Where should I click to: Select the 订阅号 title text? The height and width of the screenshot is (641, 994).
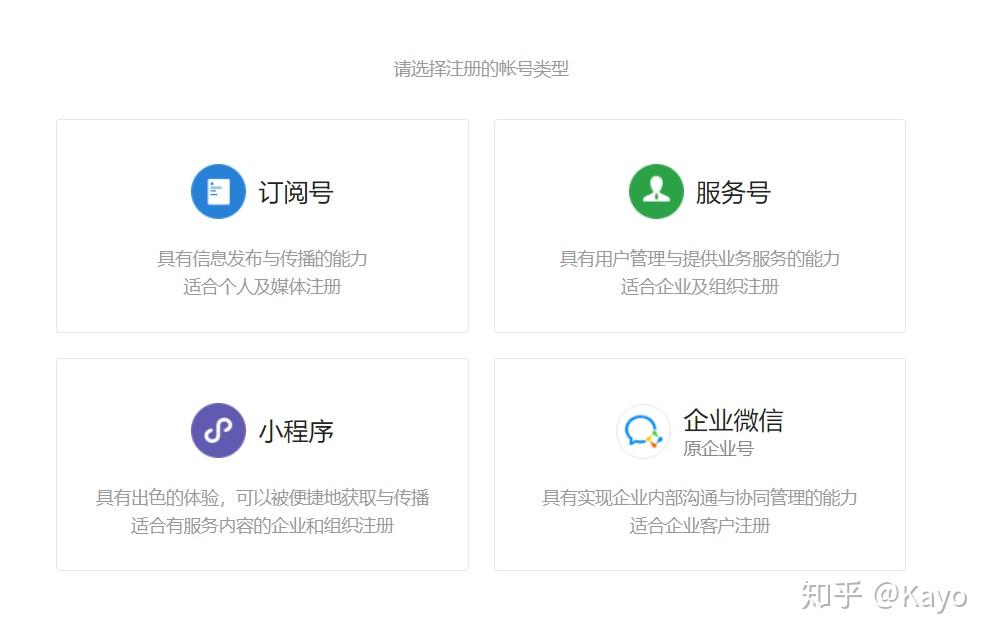(296, 193)
